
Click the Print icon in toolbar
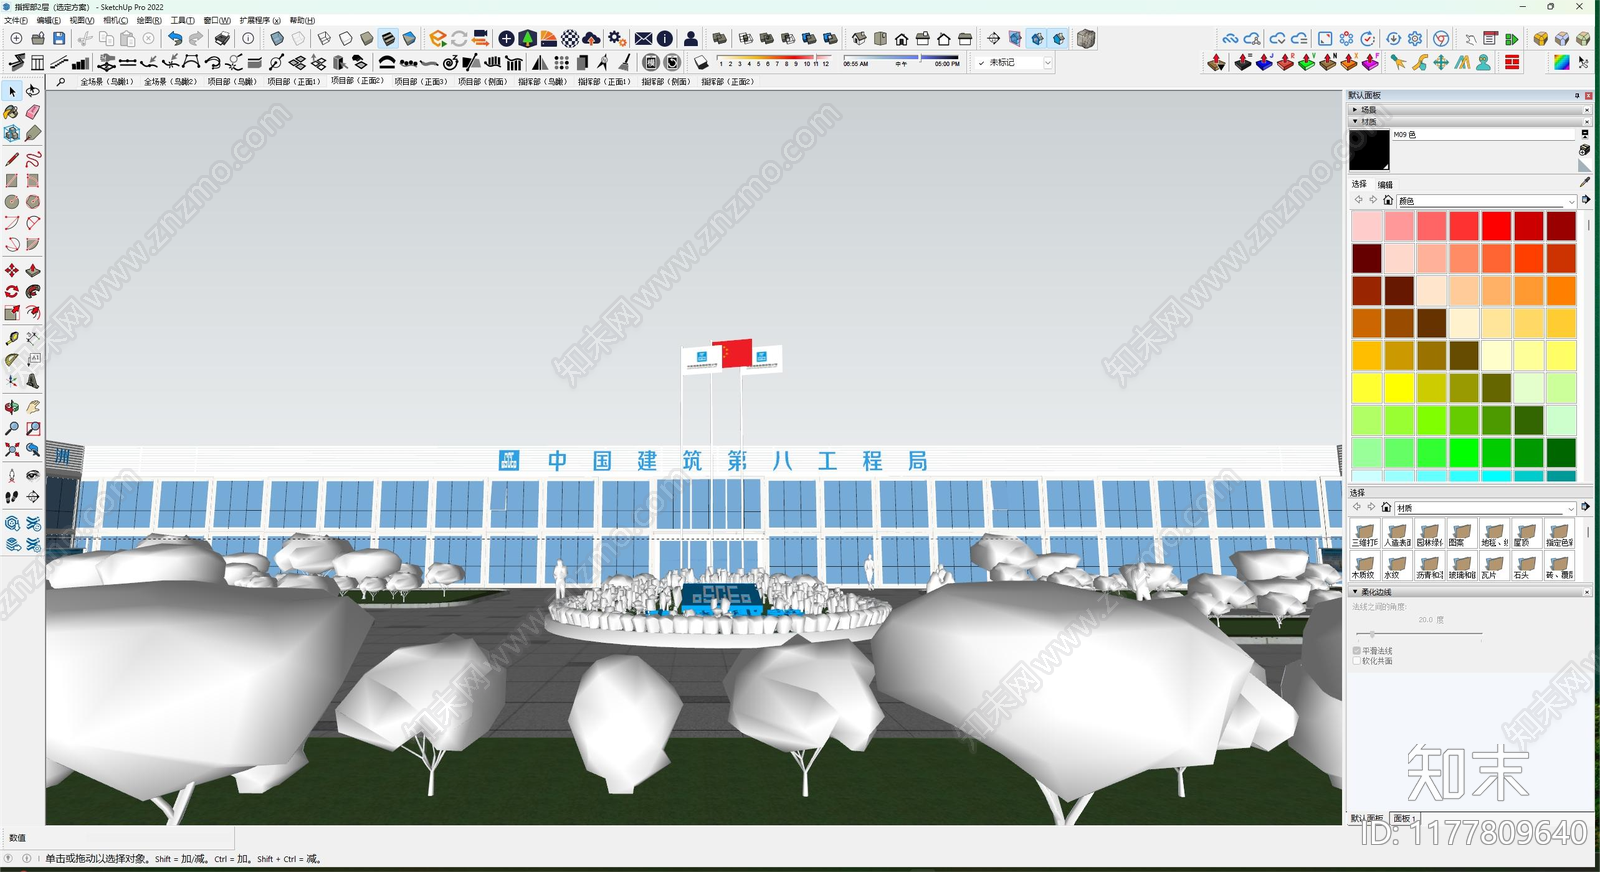click(x=222, y=39)
